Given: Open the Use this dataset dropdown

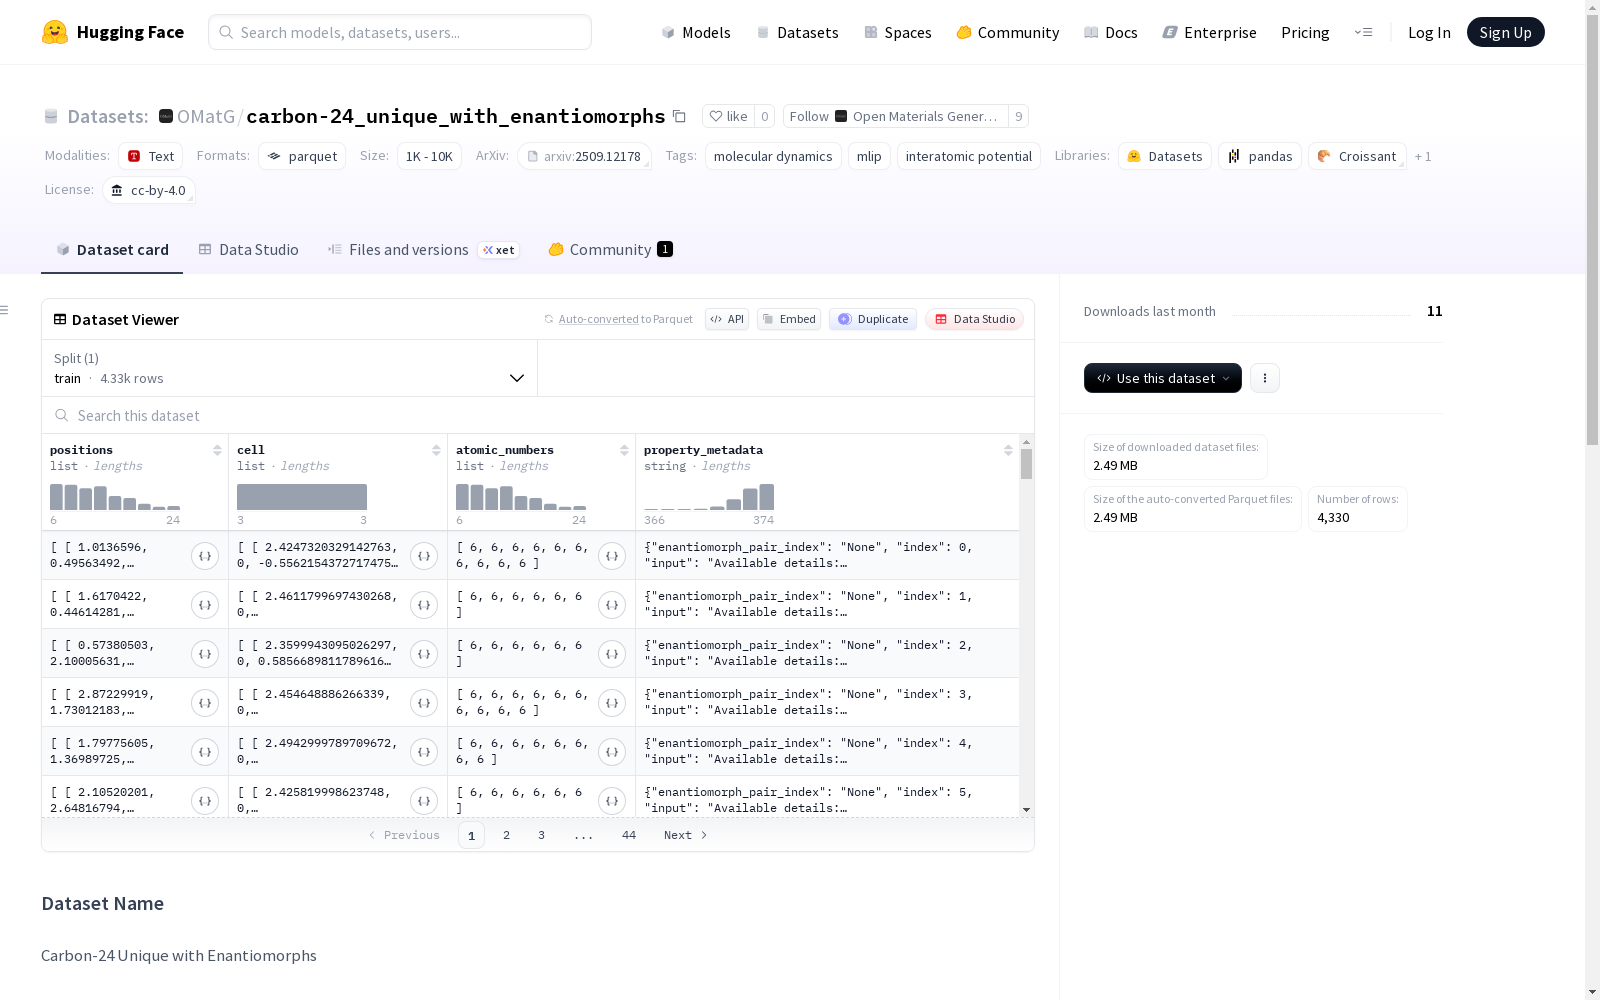Looking at the screenshot, I should click(1163, 378).
